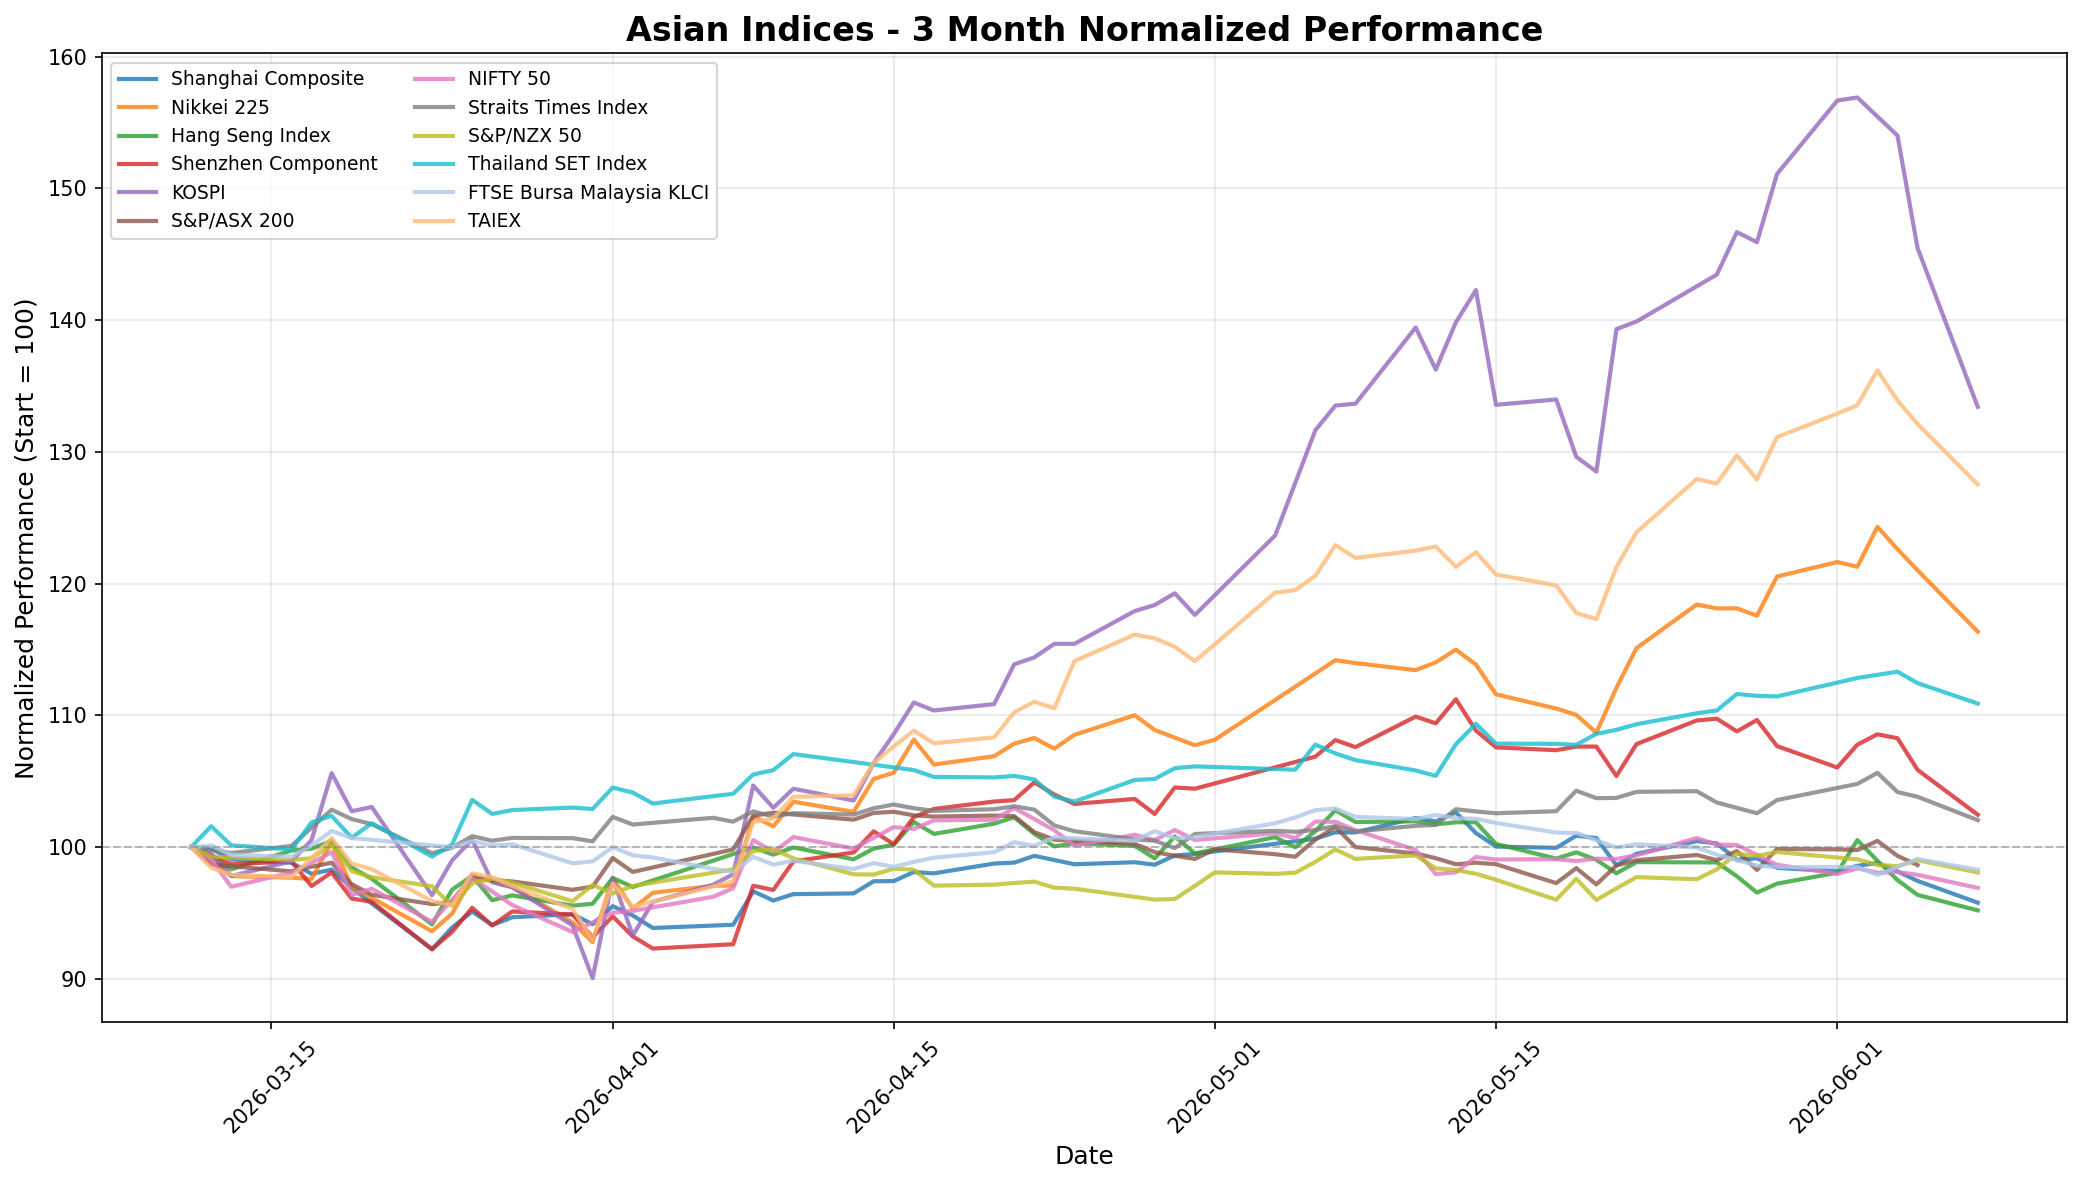Image resolution: width=2082 pixels, height=1184 pixels.
Task: Select the Hang Seng Index legend label
Action: 250,135
